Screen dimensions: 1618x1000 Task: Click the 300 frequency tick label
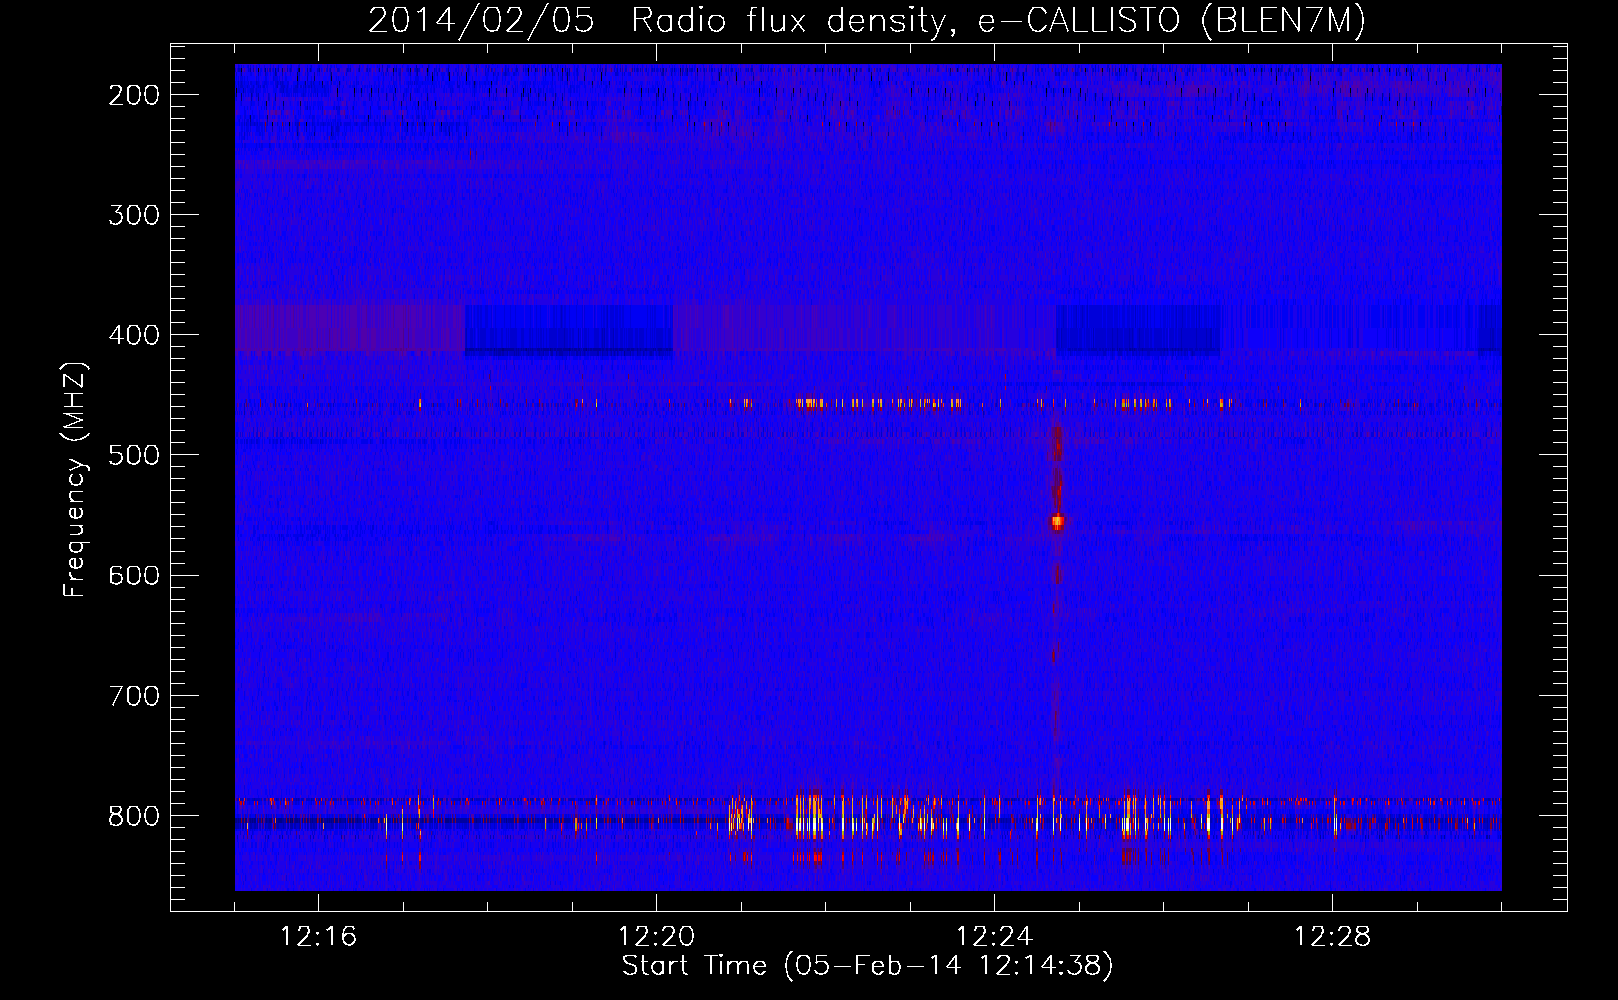click(x=134, y=215)
